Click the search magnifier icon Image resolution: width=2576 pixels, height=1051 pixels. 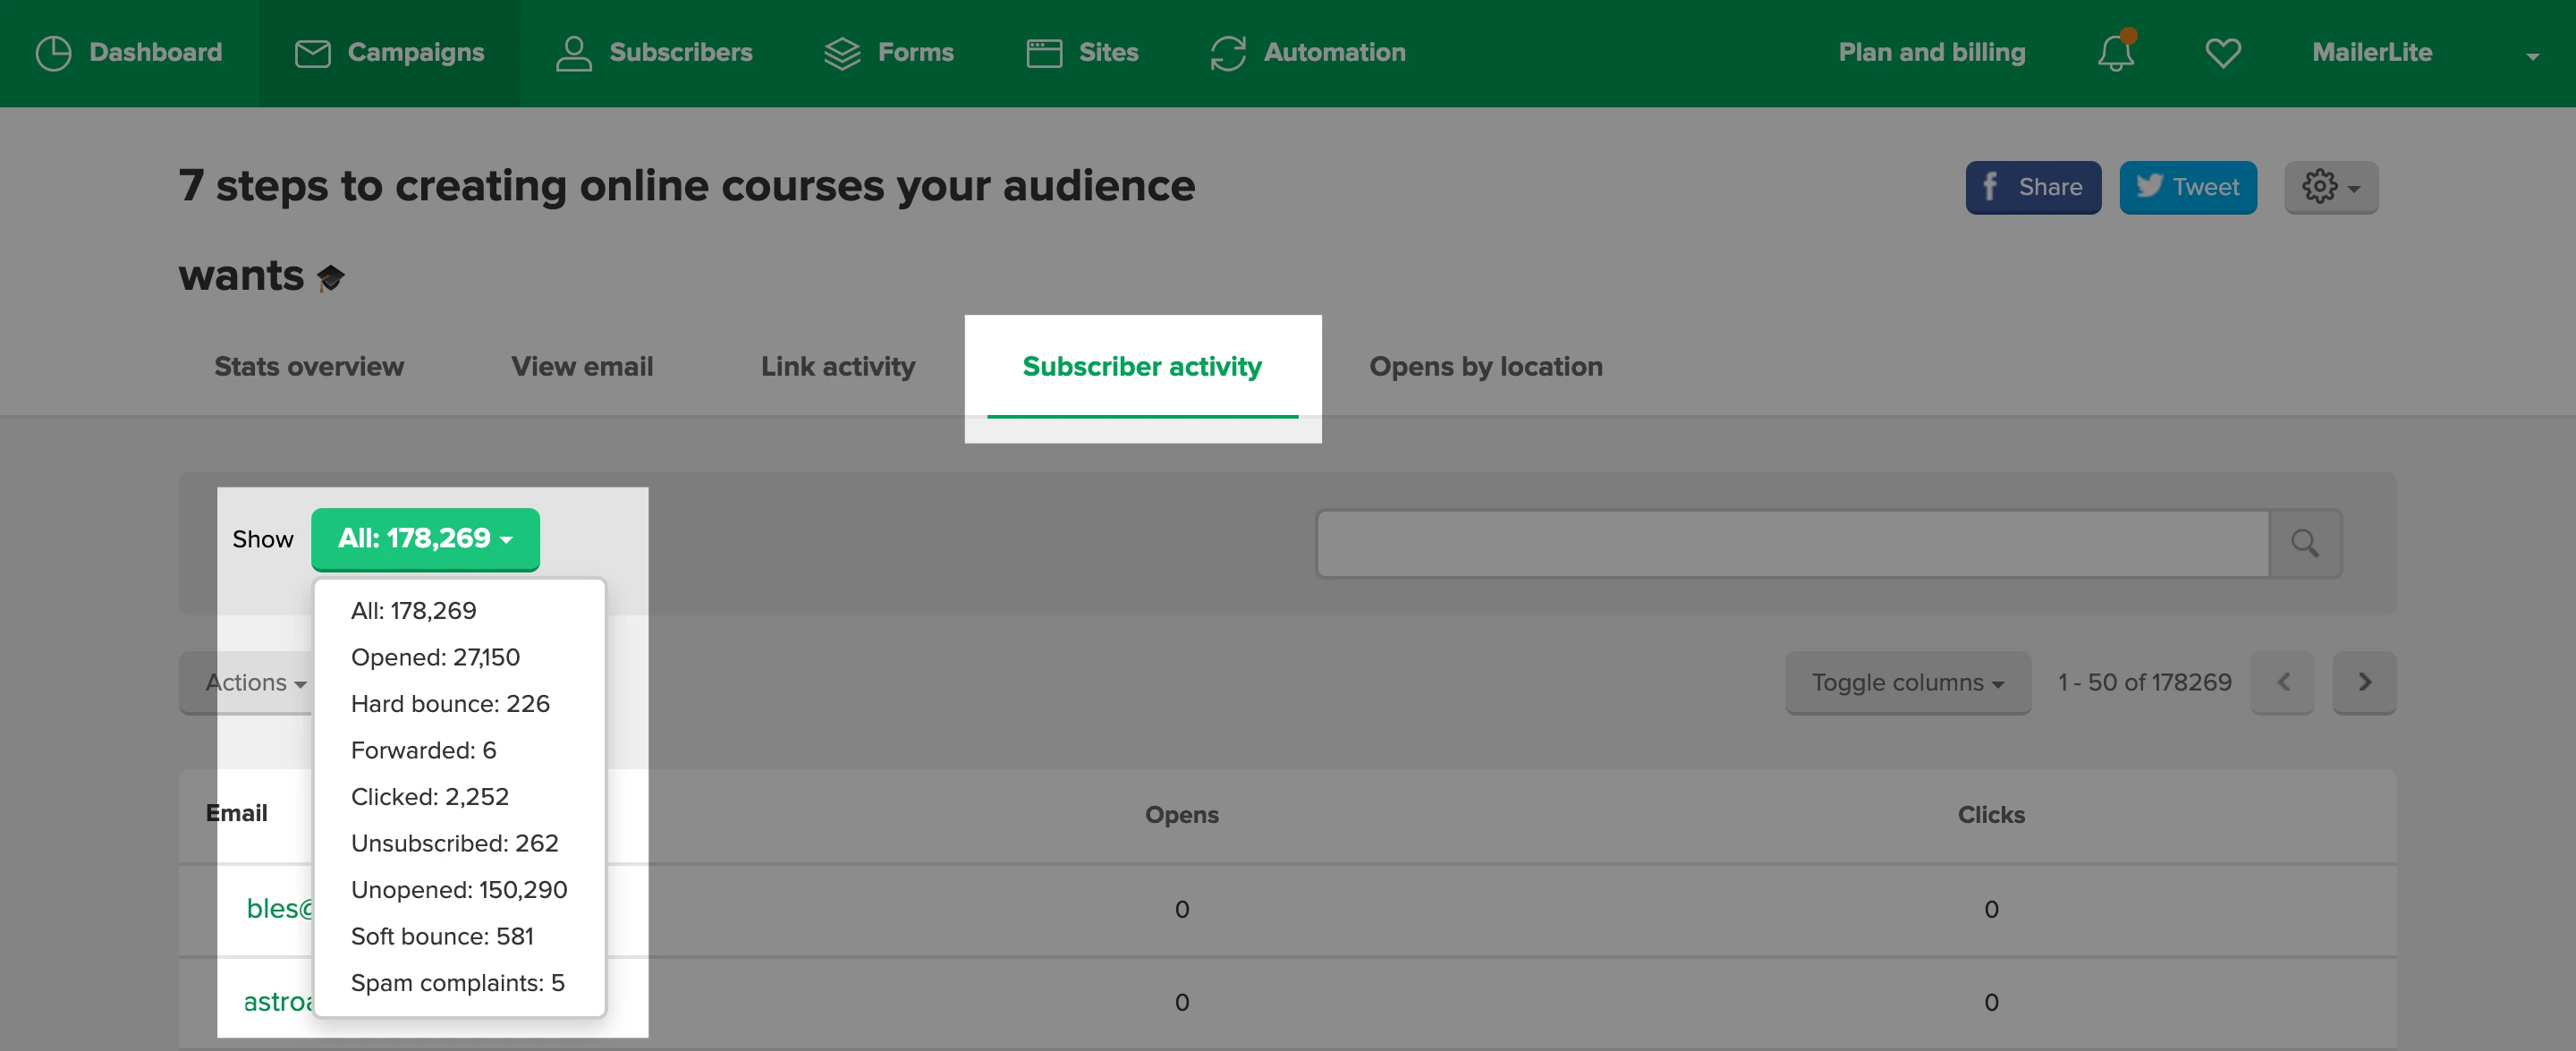pos(2304,543)
